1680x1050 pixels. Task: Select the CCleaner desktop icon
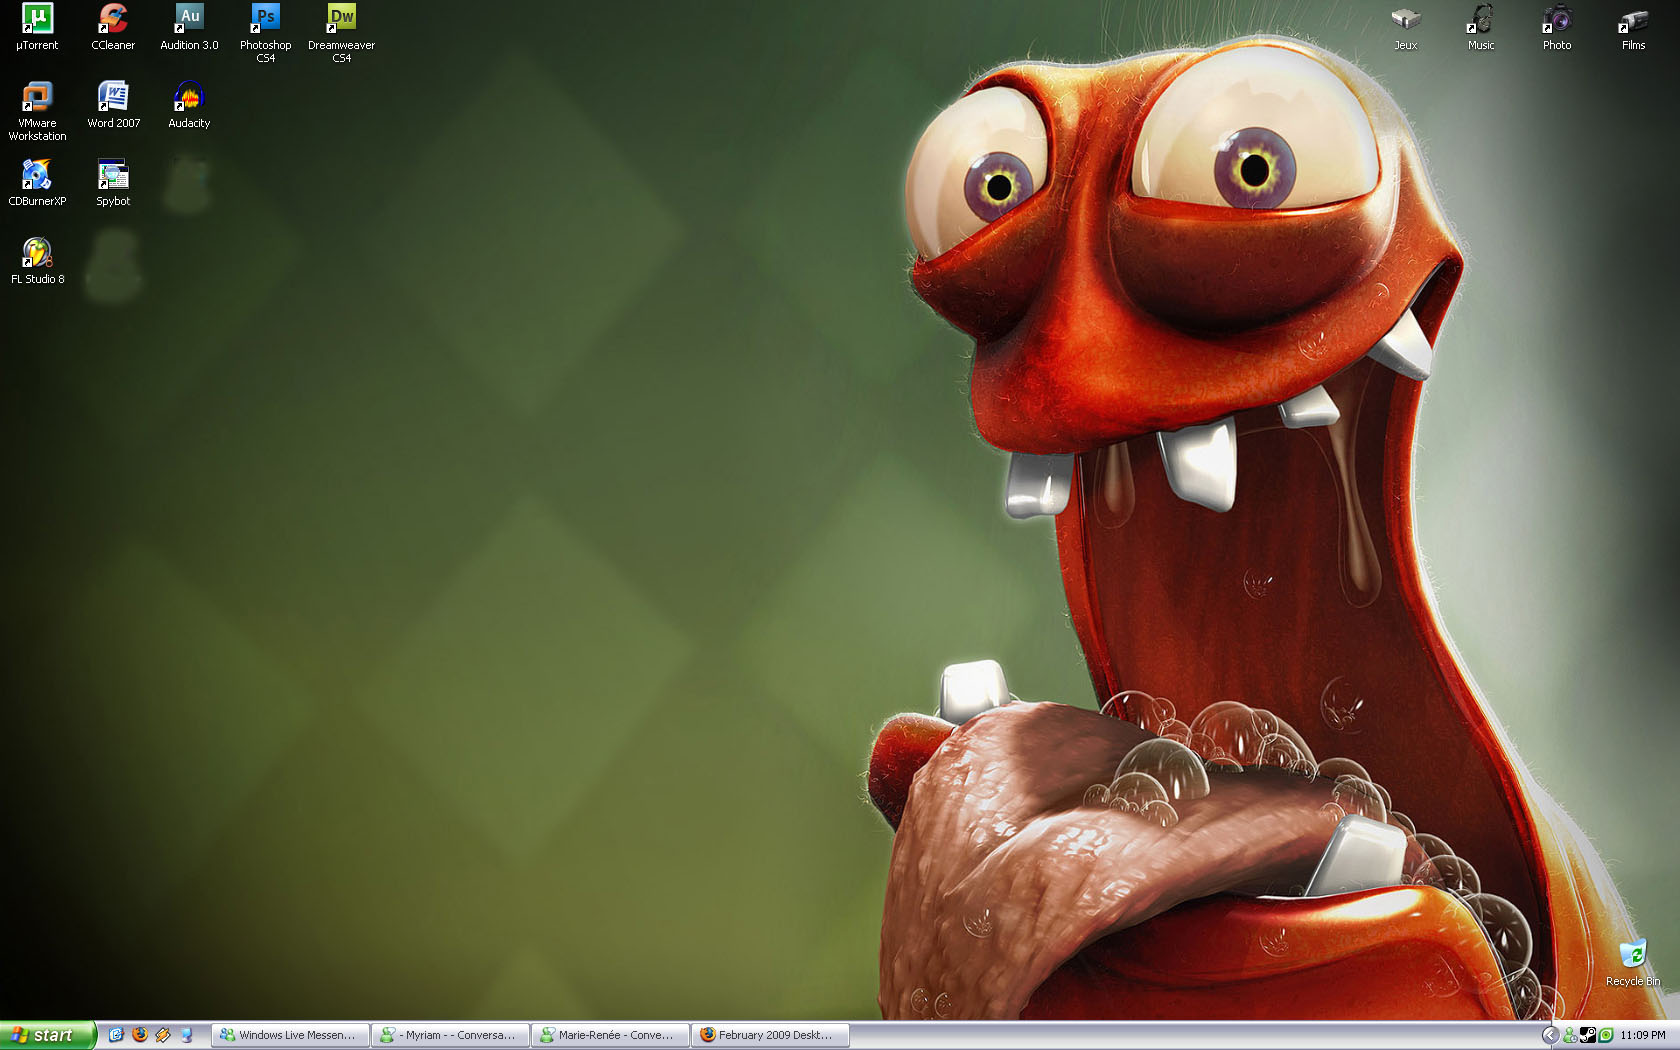[113, 19]
